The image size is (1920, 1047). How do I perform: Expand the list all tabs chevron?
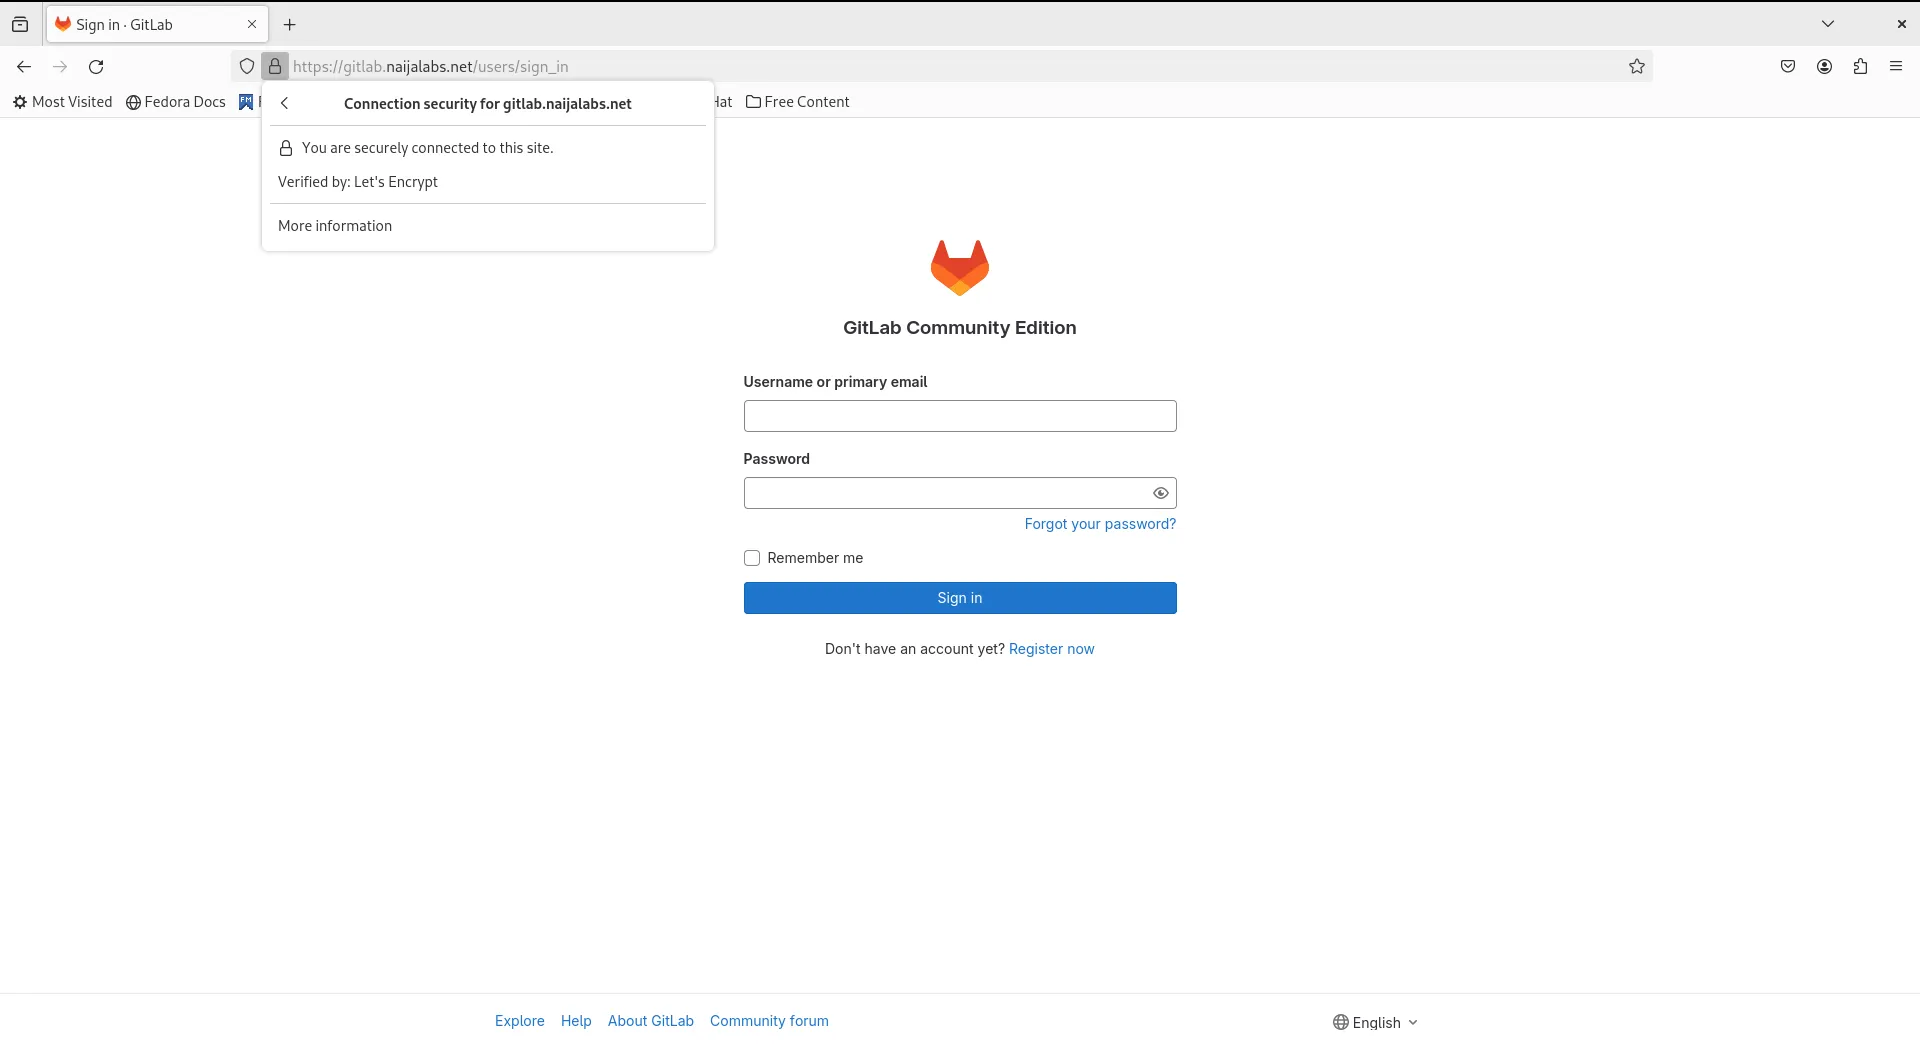coord(1828,24)
